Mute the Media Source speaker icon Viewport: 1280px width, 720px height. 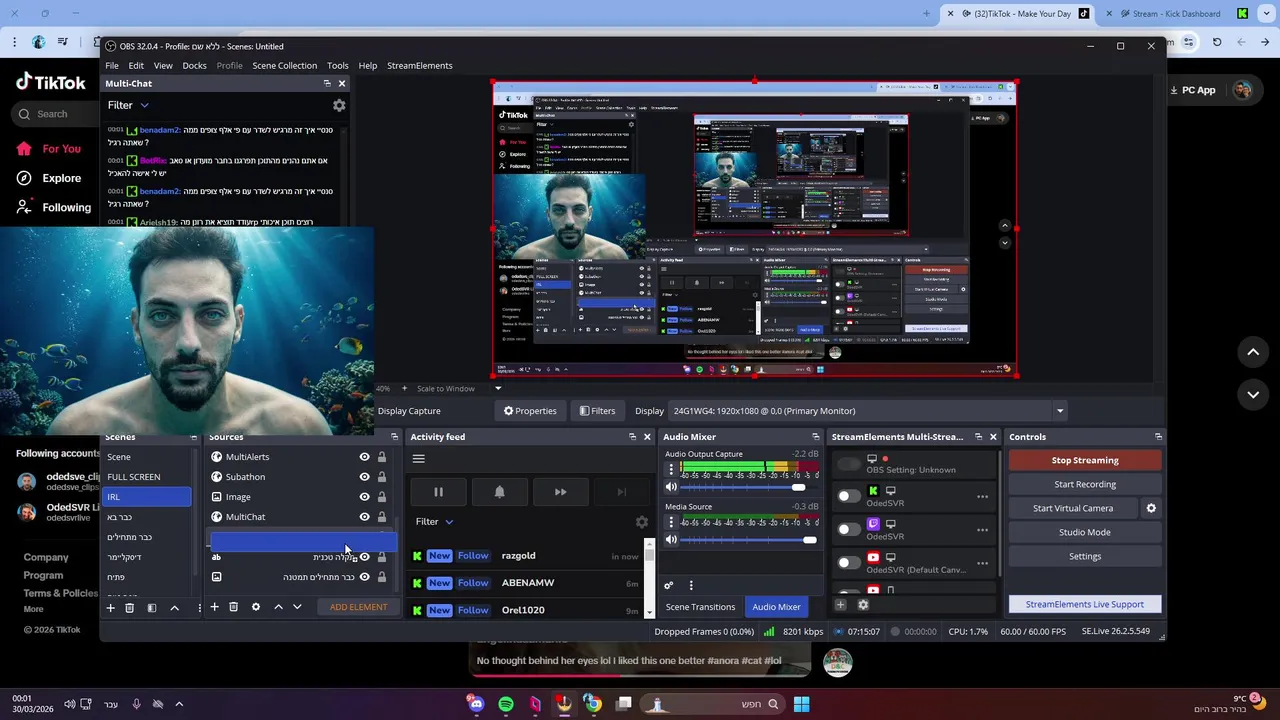click(x=671, y=540)
